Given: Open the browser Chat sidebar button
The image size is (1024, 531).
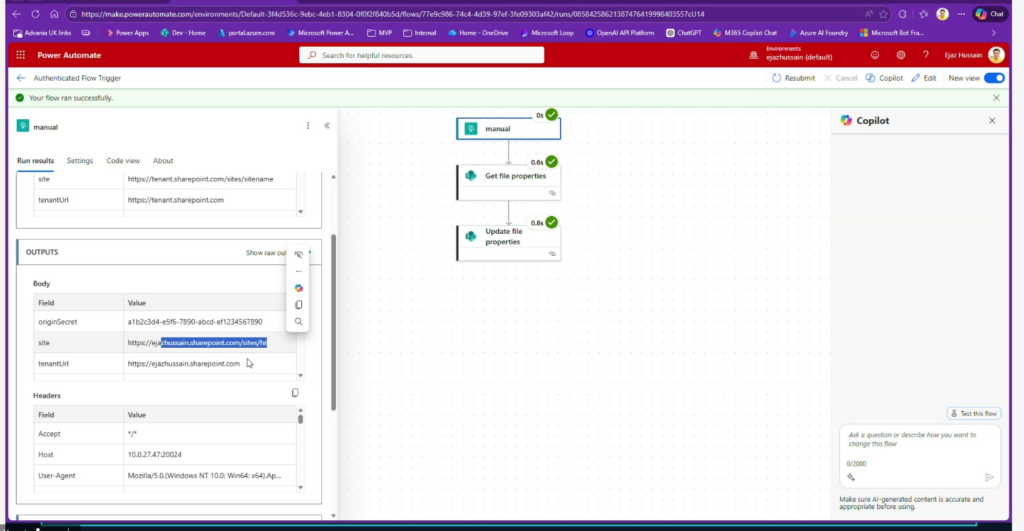Looking at the screenshot, I should pyautogui.click(x=990, y=14).
